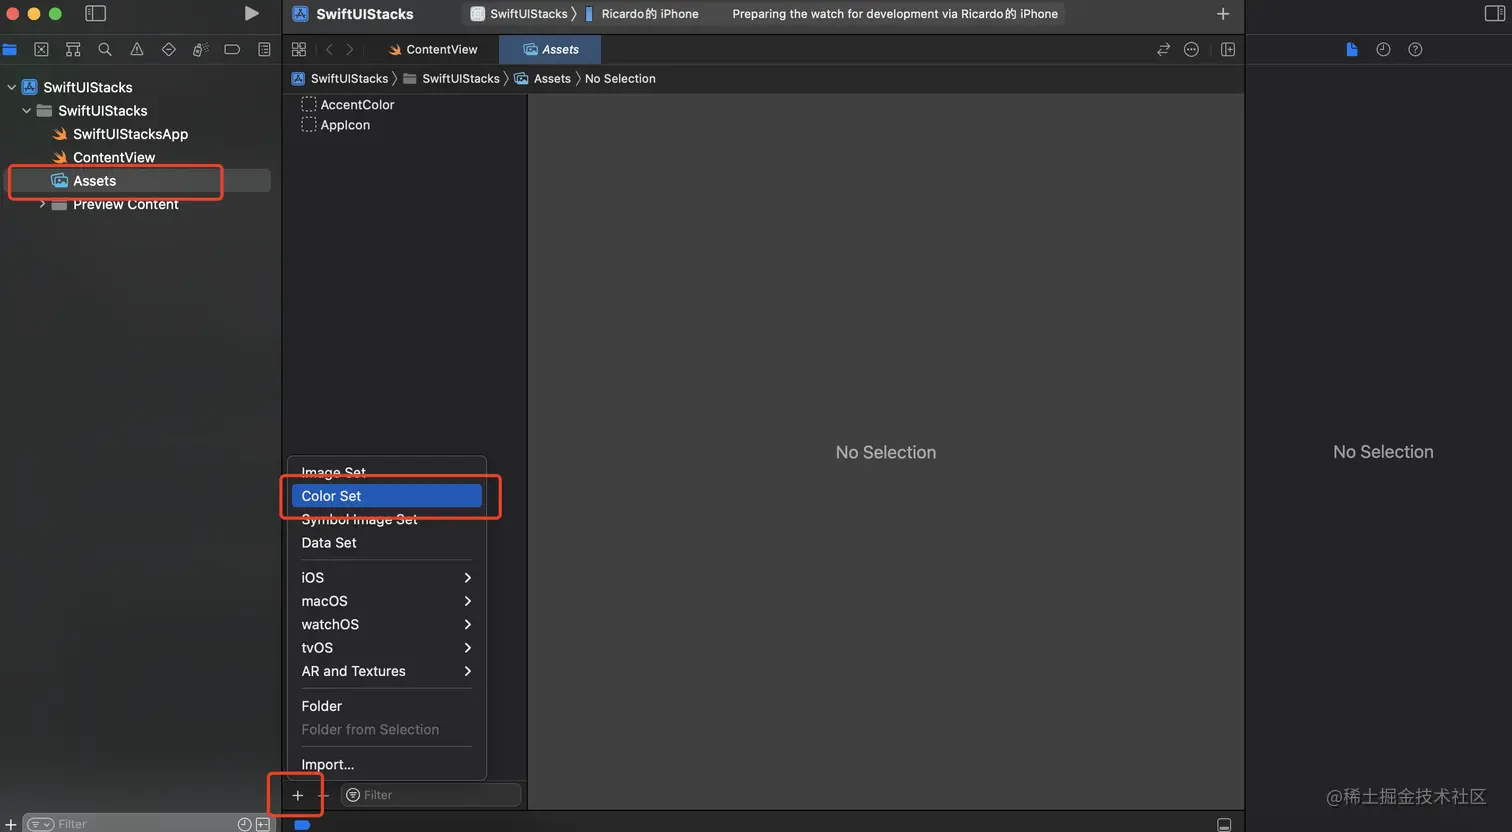Expand AR and Textures submenu
Image resolution: width=1512 pixels, height=832 pixels.
tap(386, 671)
